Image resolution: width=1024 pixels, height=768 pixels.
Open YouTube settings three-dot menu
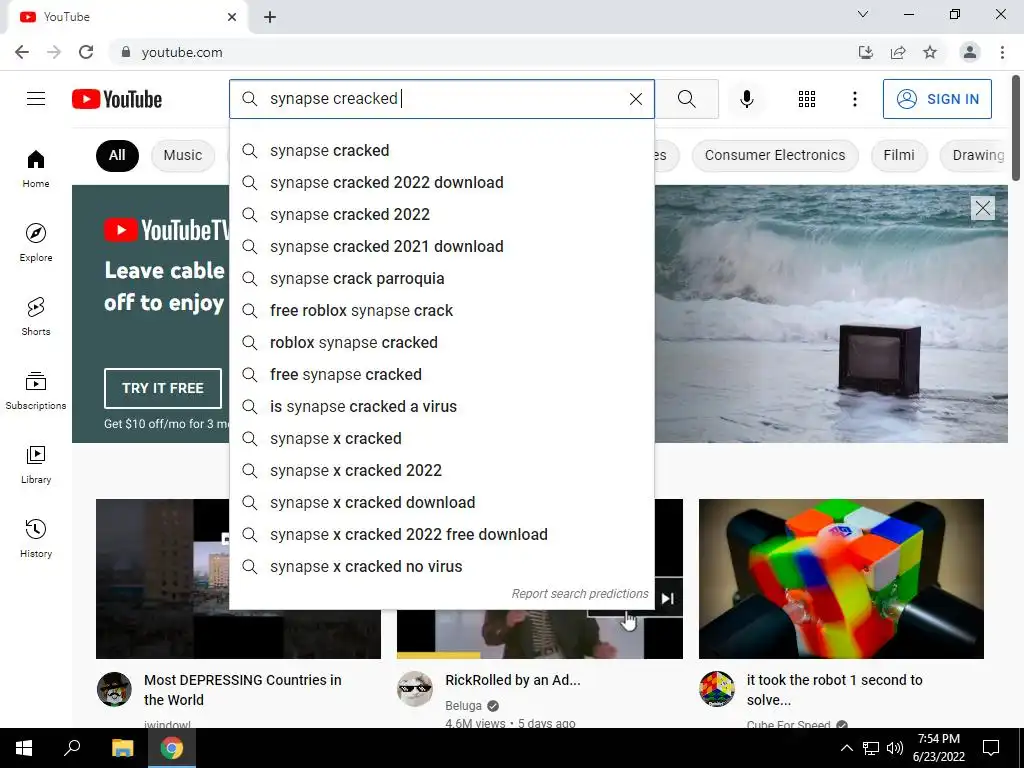pos(854,99)
